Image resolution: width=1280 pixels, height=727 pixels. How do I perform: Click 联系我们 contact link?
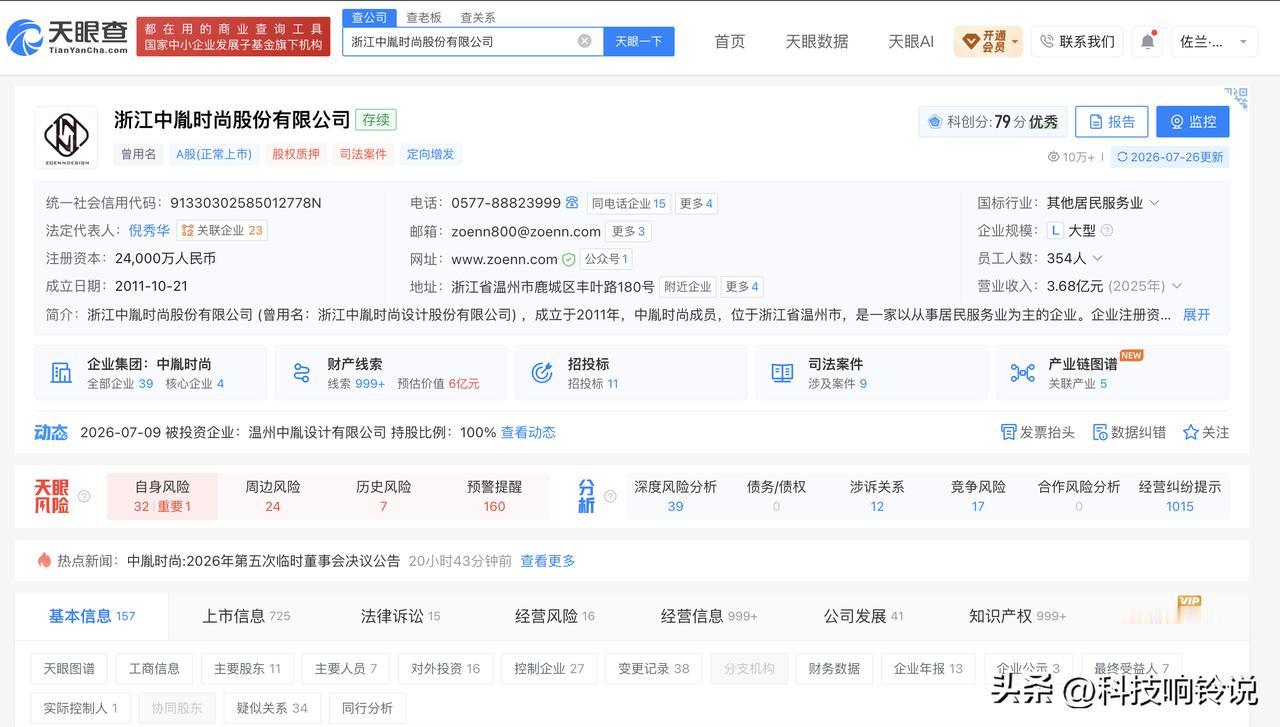pos(1077,41)
